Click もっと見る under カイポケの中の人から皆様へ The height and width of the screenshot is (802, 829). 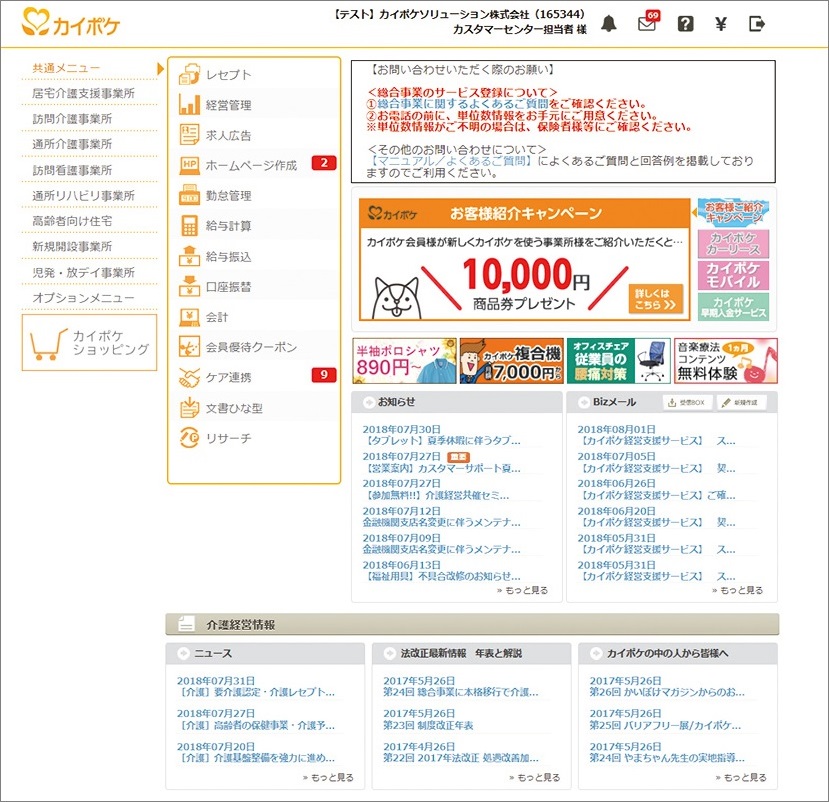coord(740,777)
